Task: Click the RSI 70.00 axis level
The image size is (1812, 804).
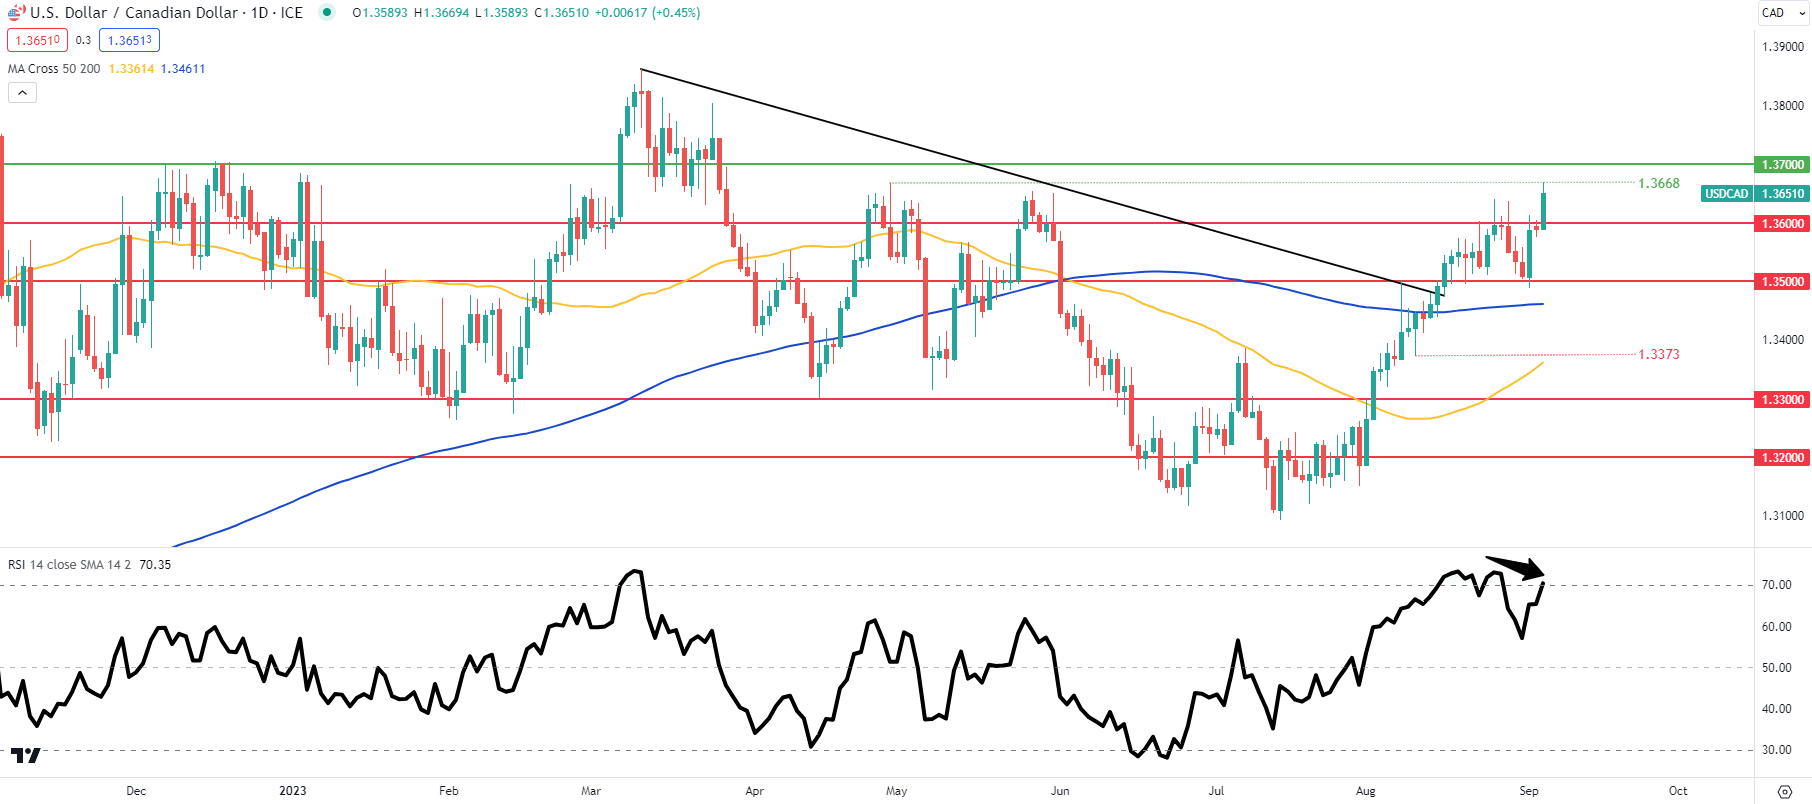Action: point(1776,585)
